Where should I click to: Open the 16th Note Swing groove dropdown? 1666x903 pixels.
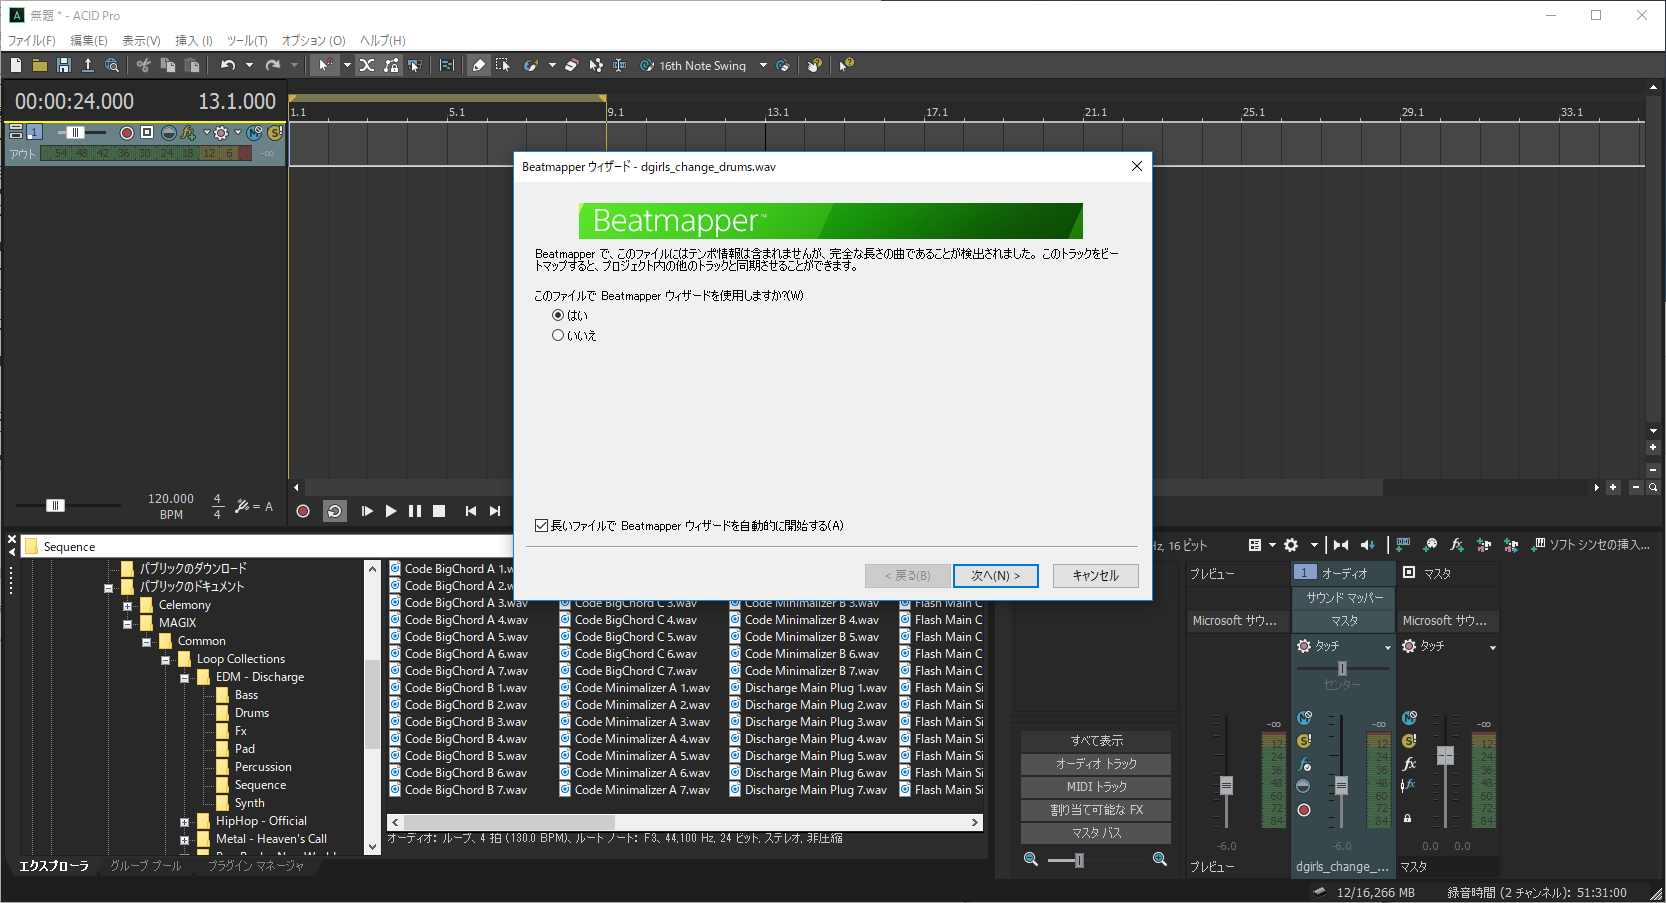pos(763,66)
